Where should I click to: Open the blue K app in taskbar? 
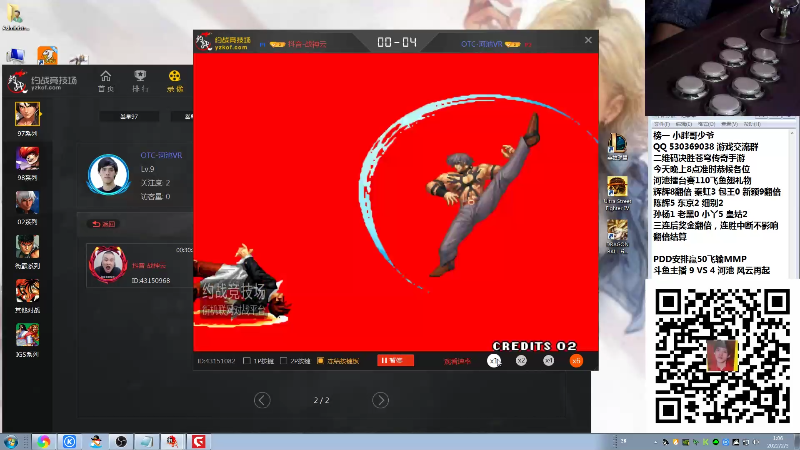tap(69, 442)
